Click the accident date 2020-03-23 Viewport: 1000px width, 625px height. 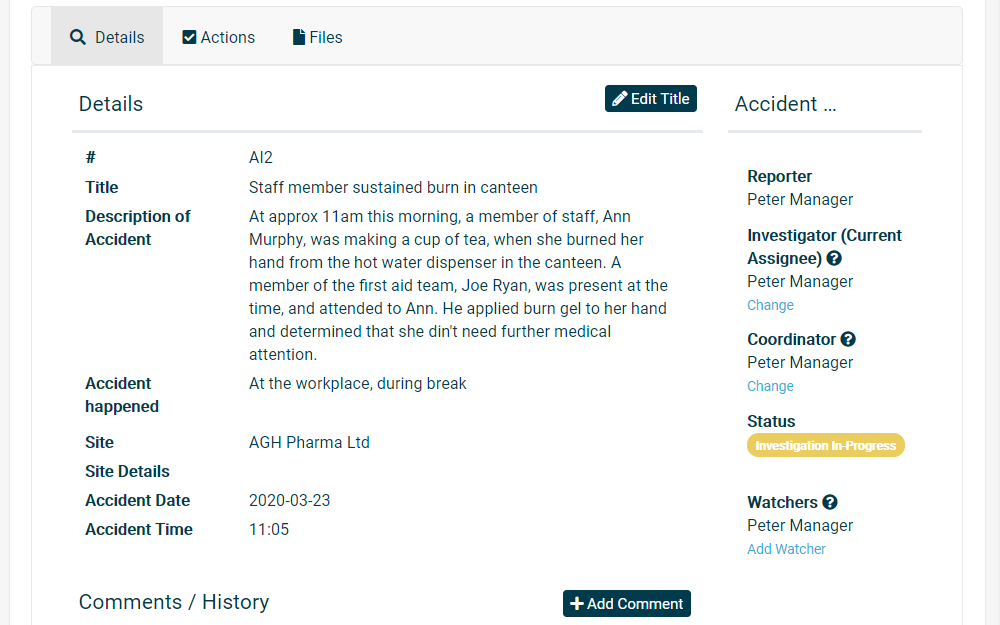290,501
